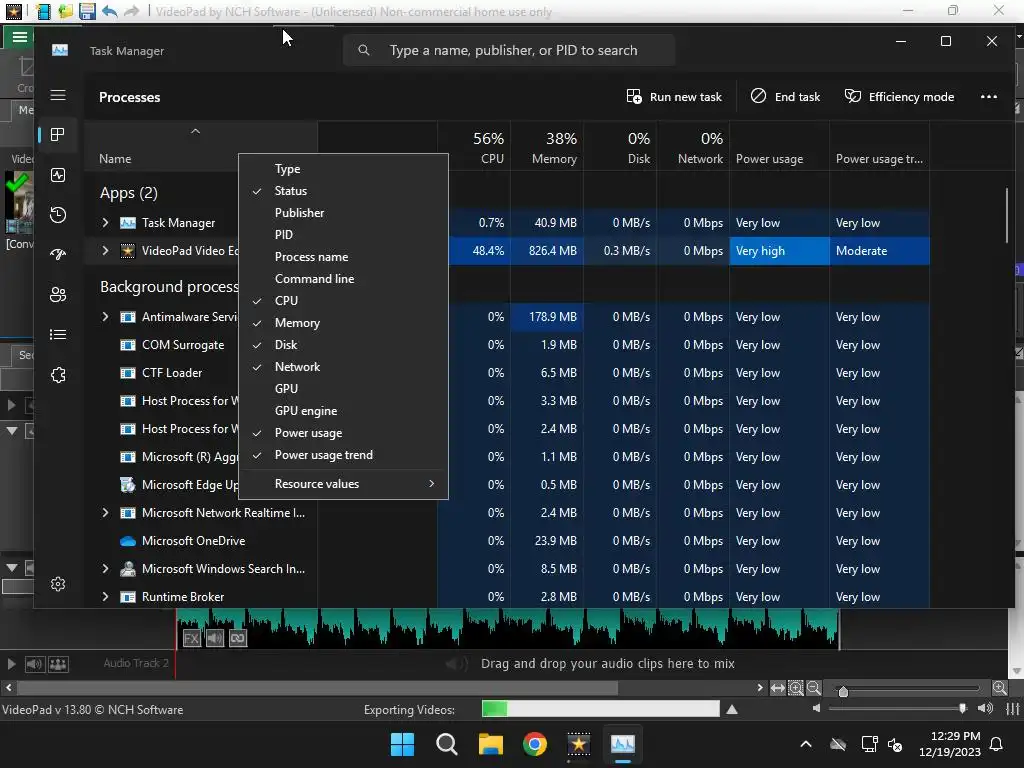This screenshot has height=768, width=1024.
Task: Open File Explorer from taskbar
Action: (490, 744)
